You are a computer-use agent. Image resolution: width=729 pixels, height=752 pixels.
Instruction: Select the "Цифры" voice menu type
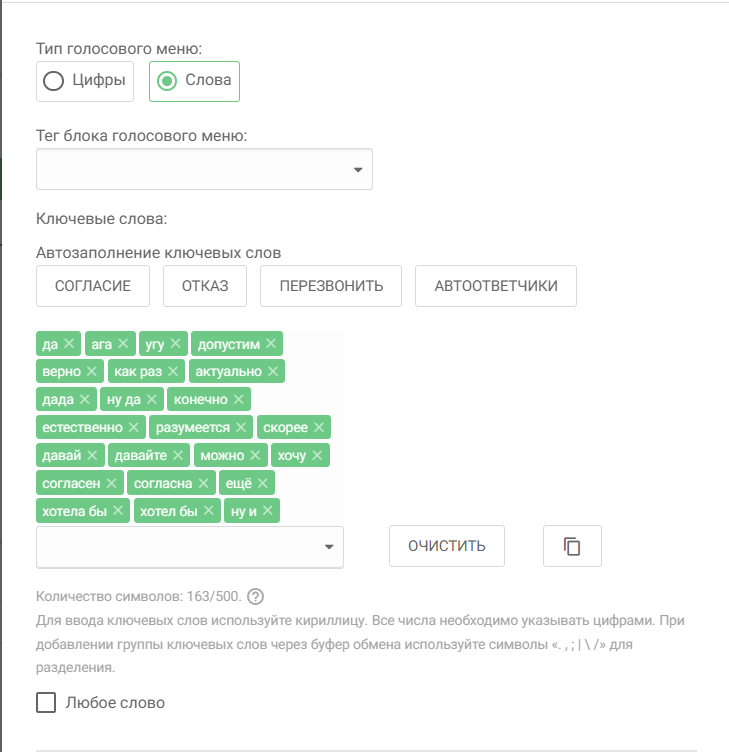(54, 81)
